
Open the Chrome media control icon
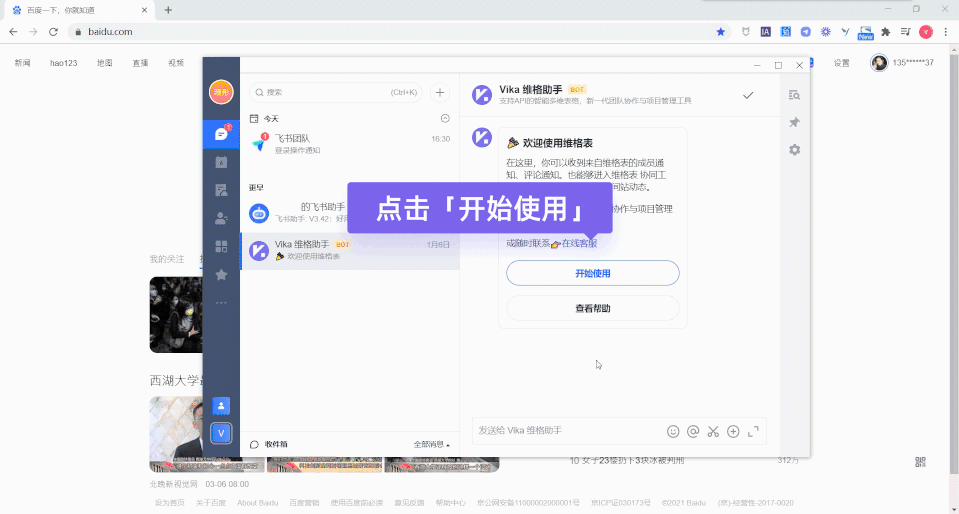(906, 32)
